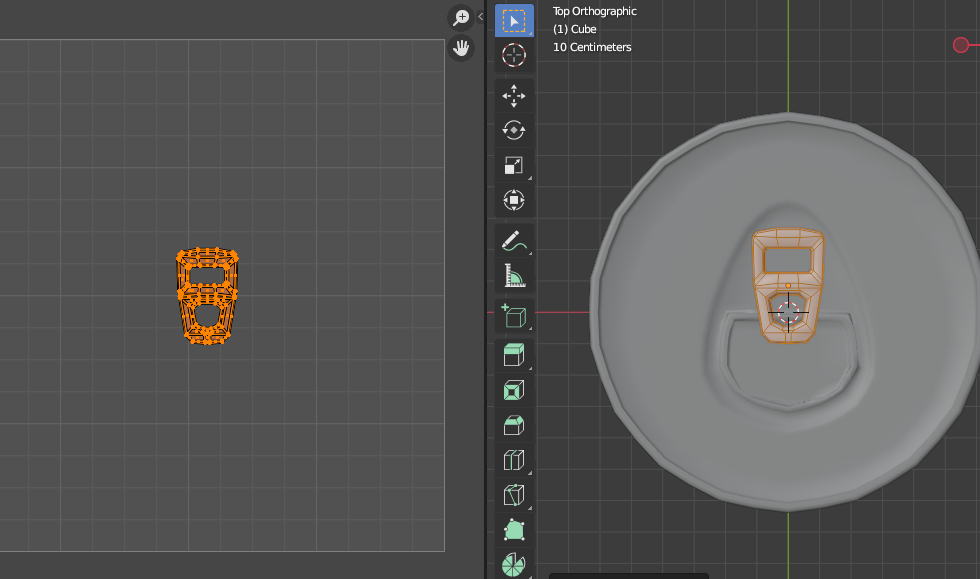Image resolution: width=980 pixels, height=579 pixels.
Task: Choose the Bevel tool
Action: (514, 425)
